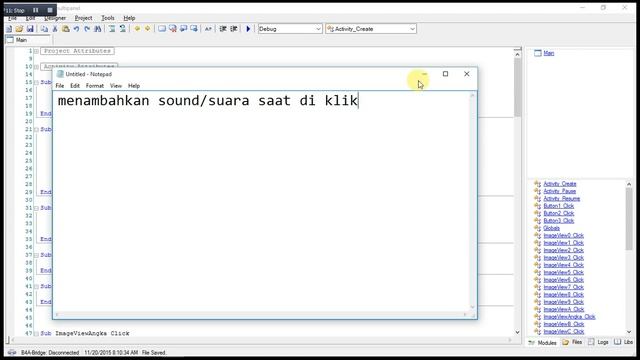
Task: Collapse the Sub block at line 31
Action: pyautogui.click(x=36, y=208)
